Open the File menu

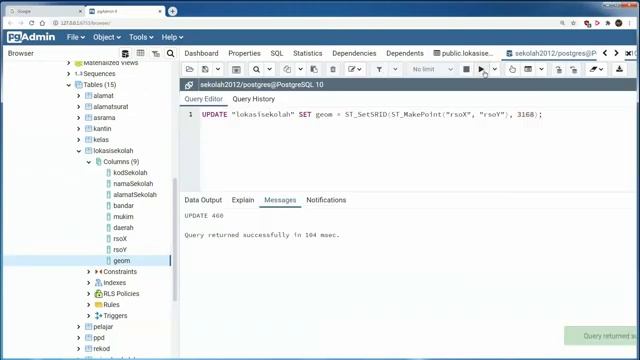pyautogui.click(x=76, y=37)
